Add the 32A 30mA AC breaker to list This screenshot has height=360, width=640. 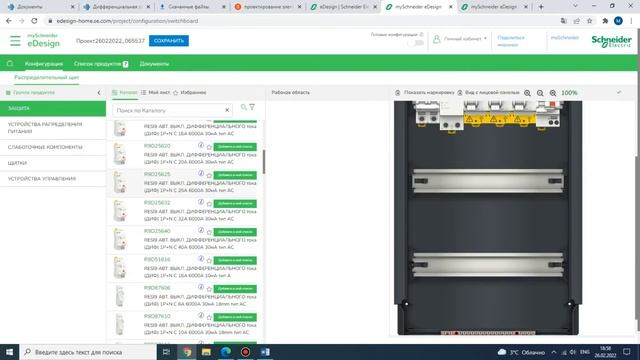(235, 204)
